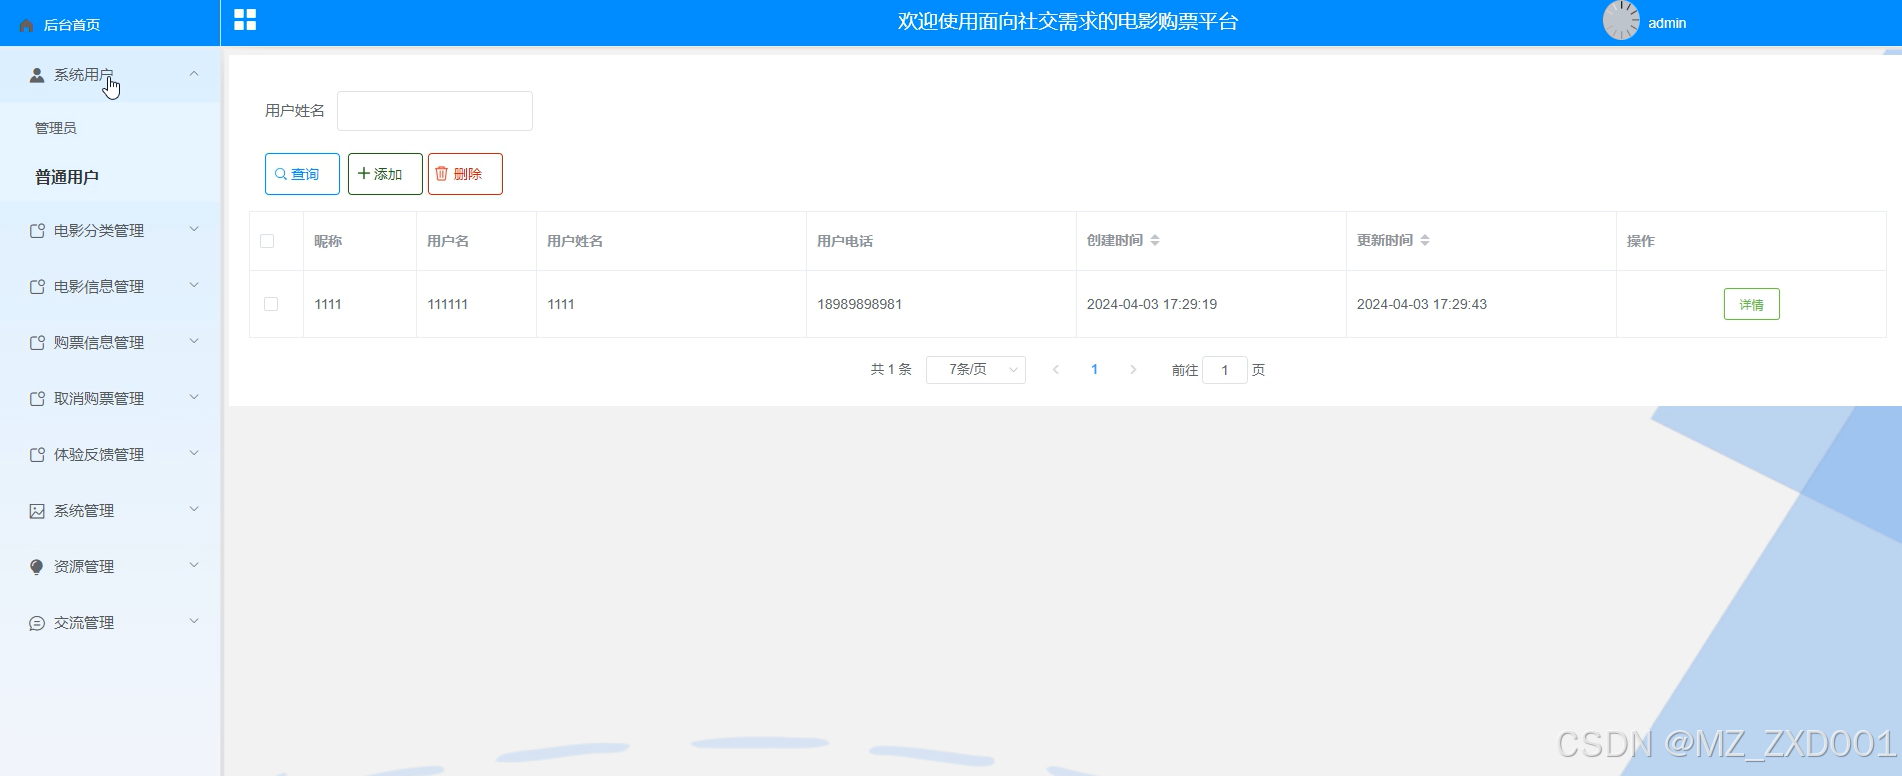This screenshot has height=776, width=1902.
Task: Click the admin avatar image
Action: (1621, 21)
